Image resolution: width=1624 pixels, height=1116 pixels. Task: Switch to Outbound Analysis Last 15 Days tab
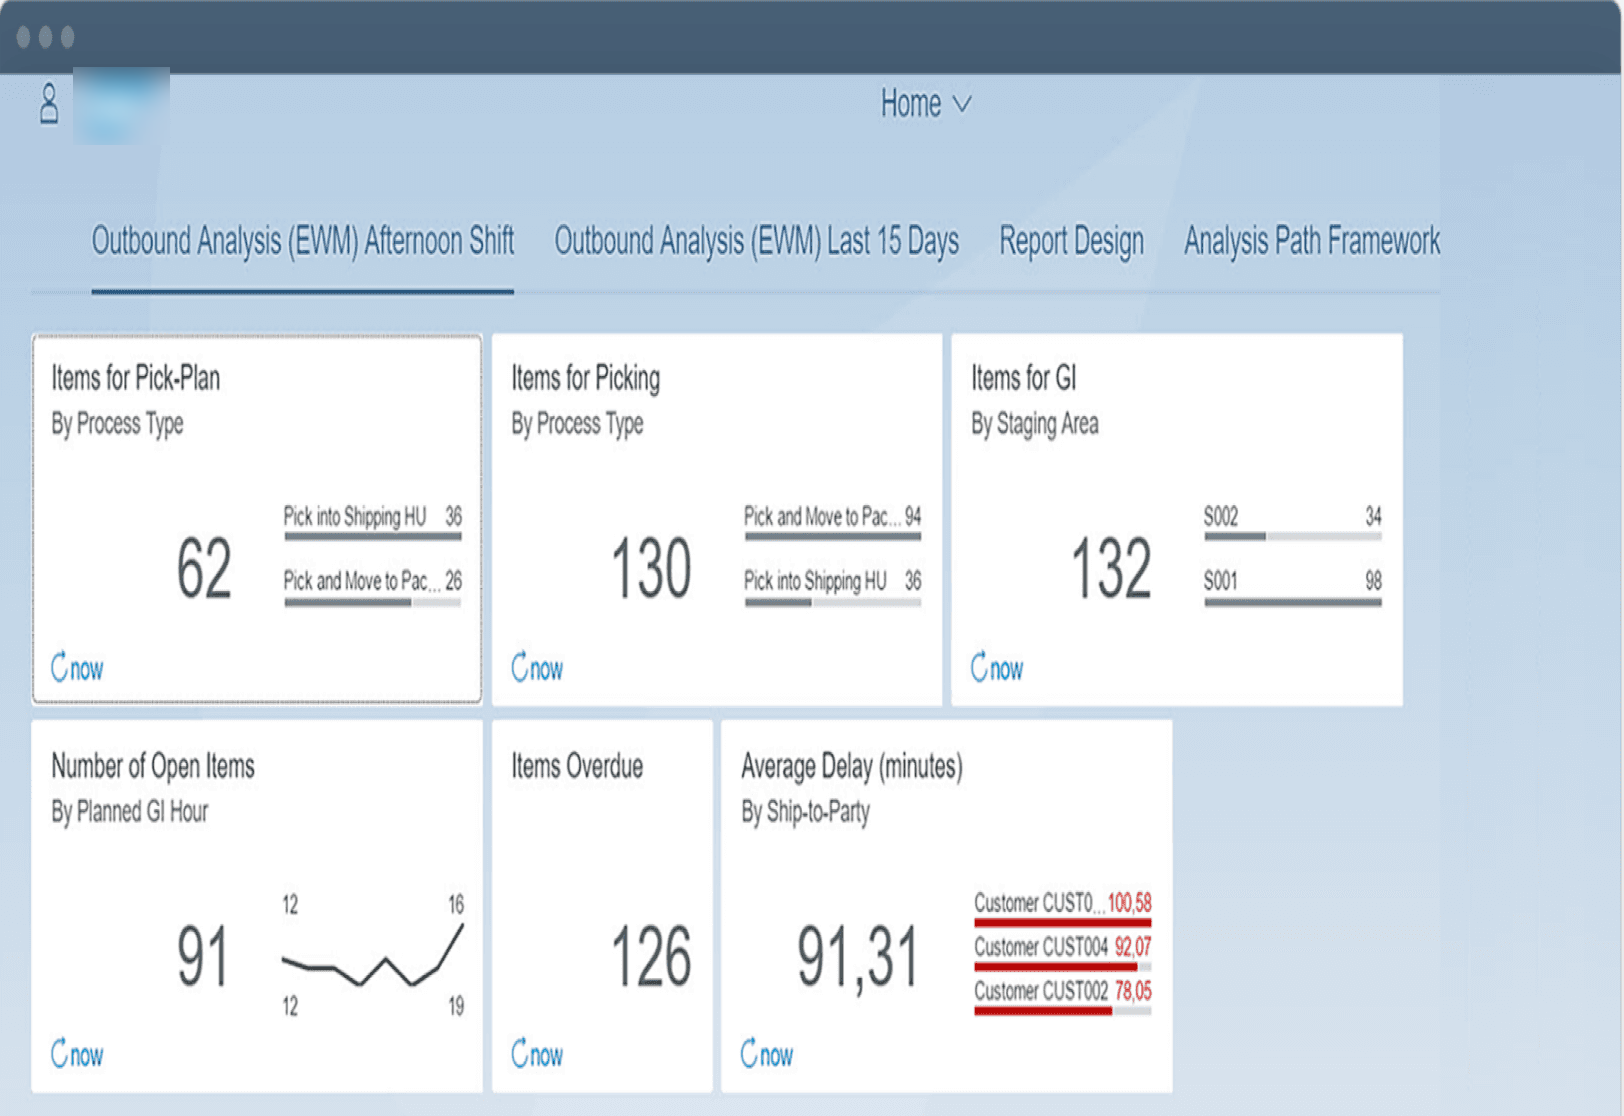point(757,241)
